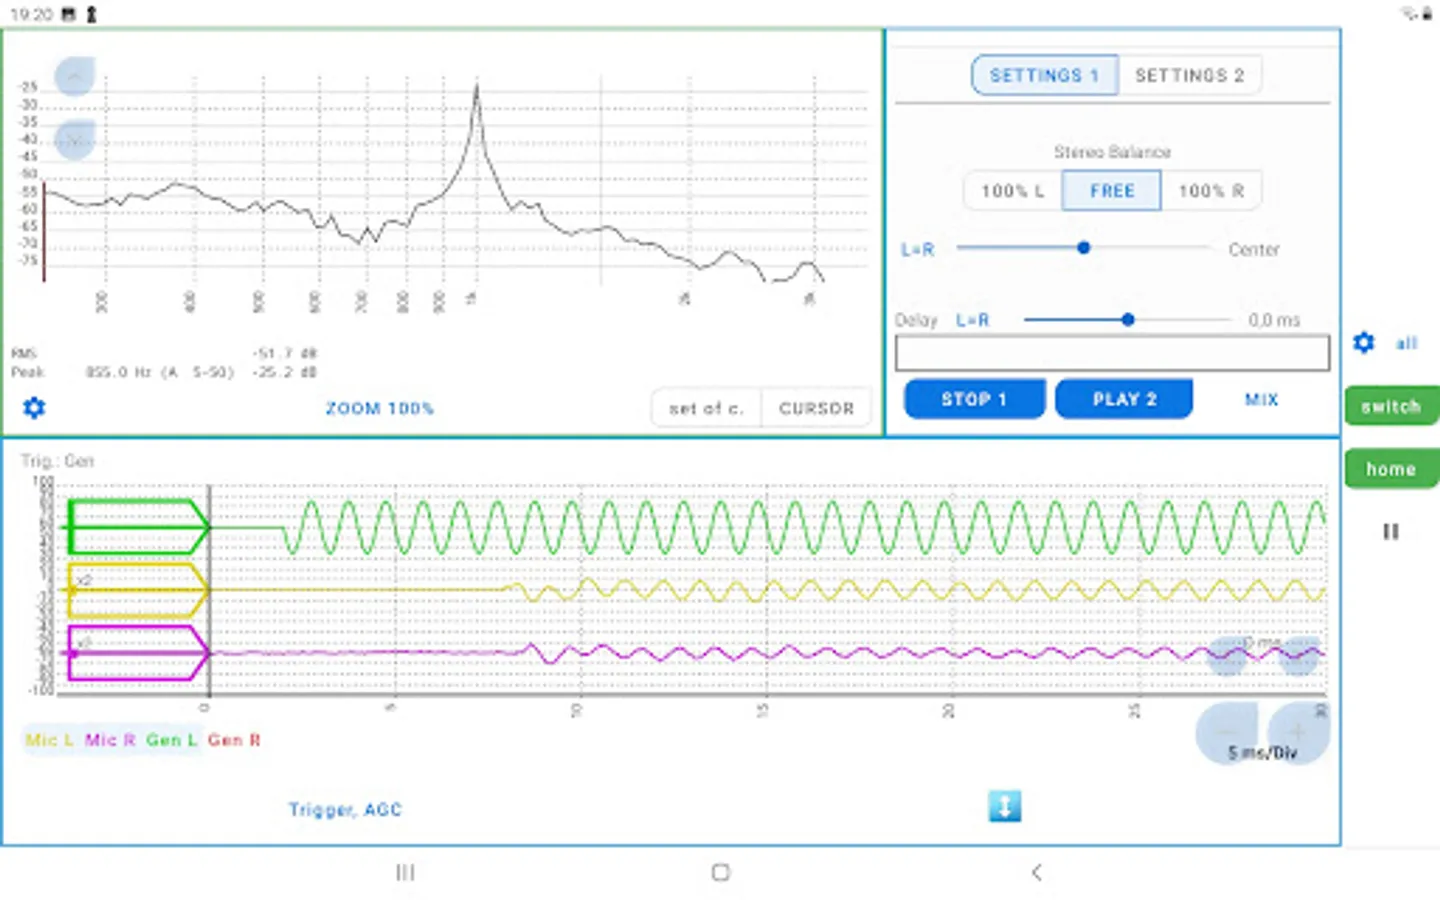Viewport: 1440px width, 900px height.
Task: Increase time per division with plus bubble
Action: [1299, 733]
